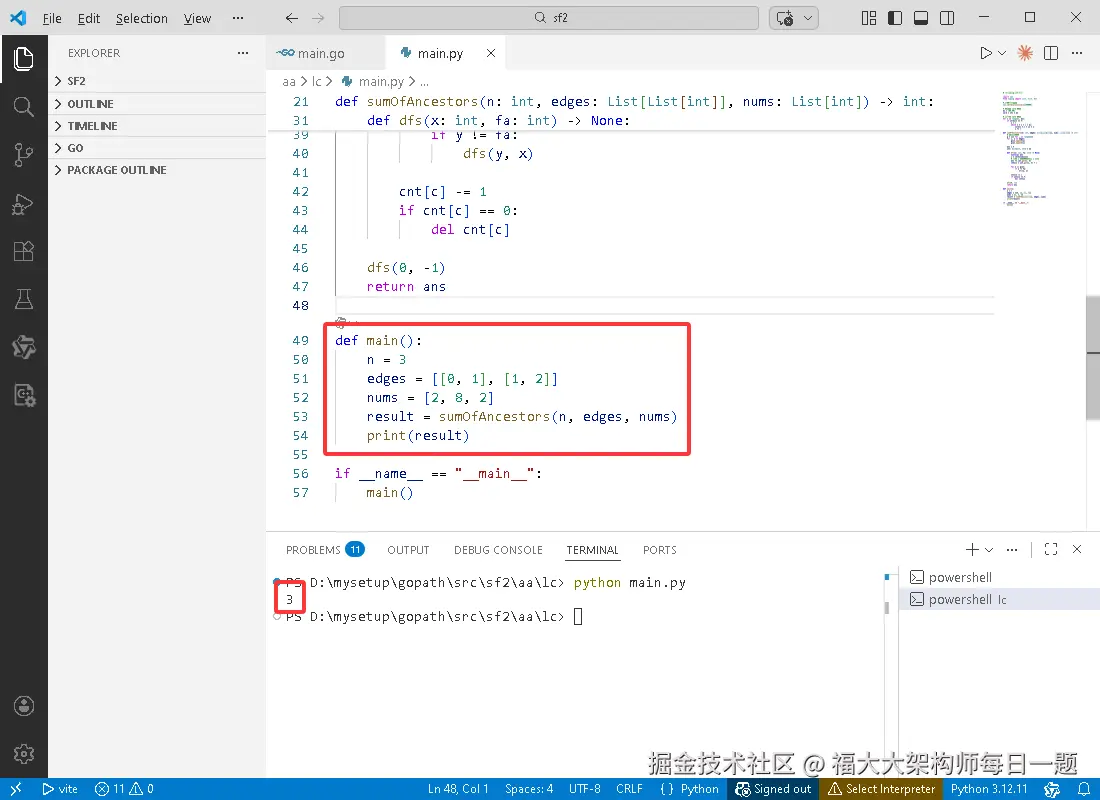Click the sf2 command center search box
This screenshot has width=1100, height=800.
tap(549, 18)
